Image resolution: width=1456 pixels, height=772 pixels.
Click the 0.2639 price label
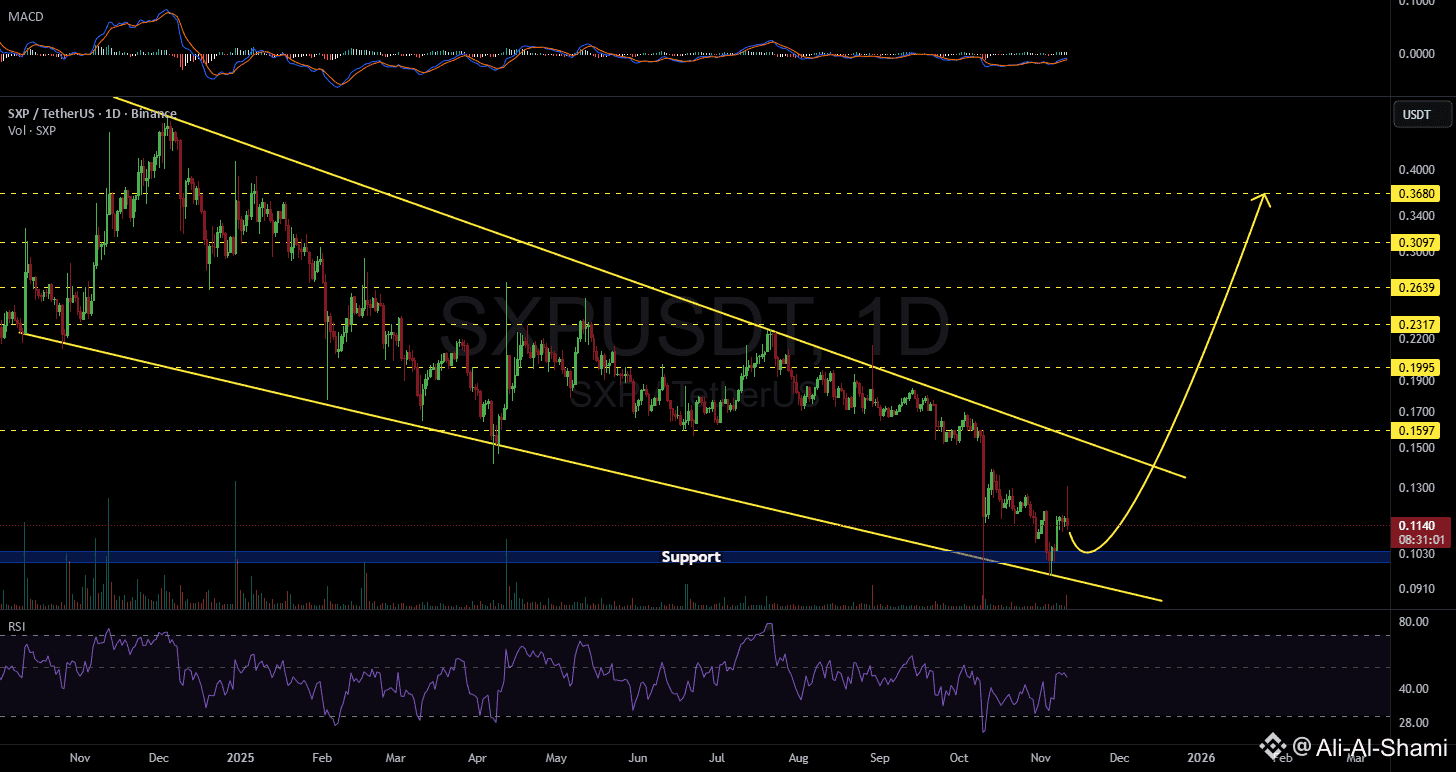[x=1418, y=287]
